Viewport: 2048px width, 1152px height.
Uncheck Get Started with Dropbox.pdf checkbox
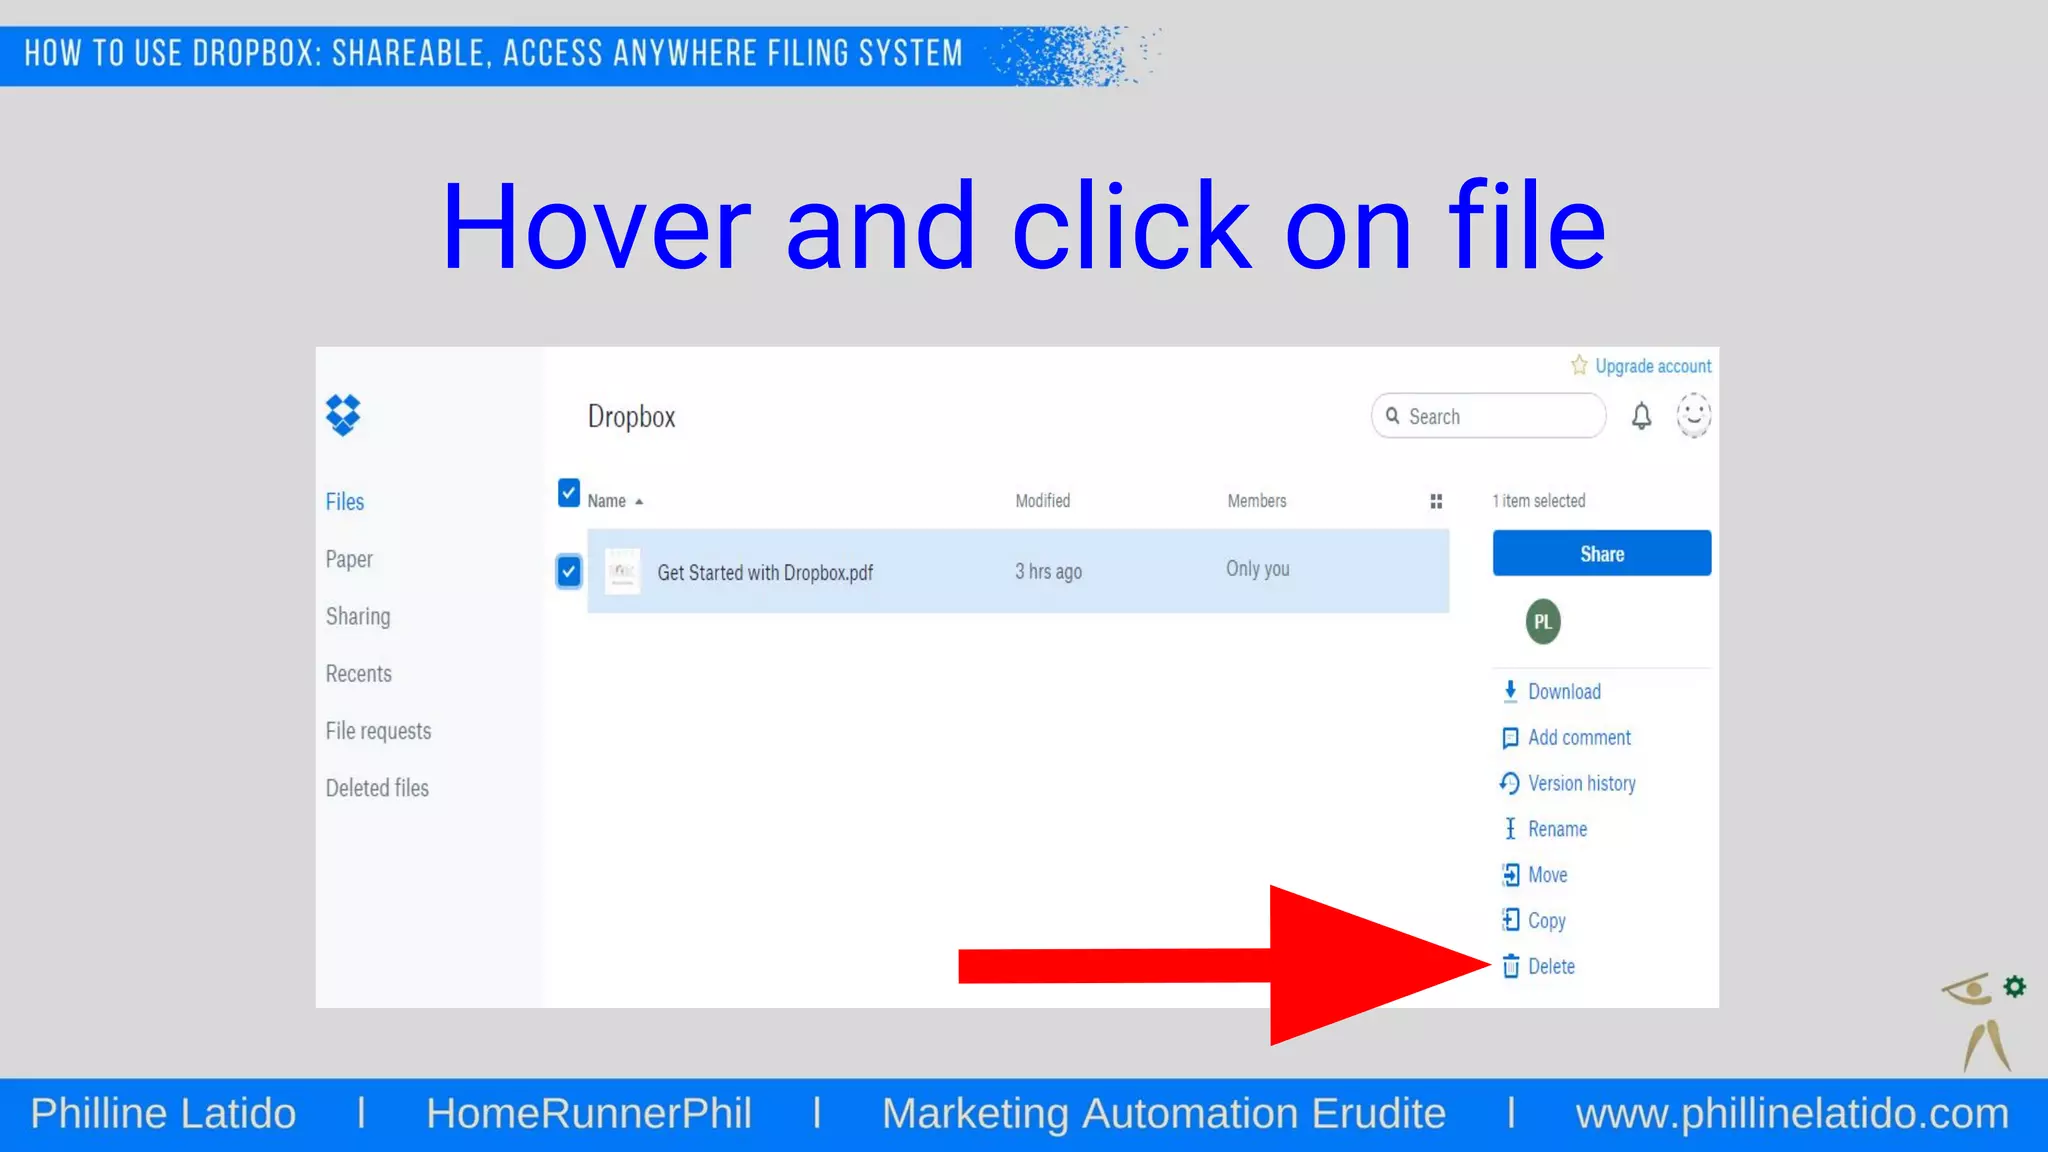click(568, 571)
